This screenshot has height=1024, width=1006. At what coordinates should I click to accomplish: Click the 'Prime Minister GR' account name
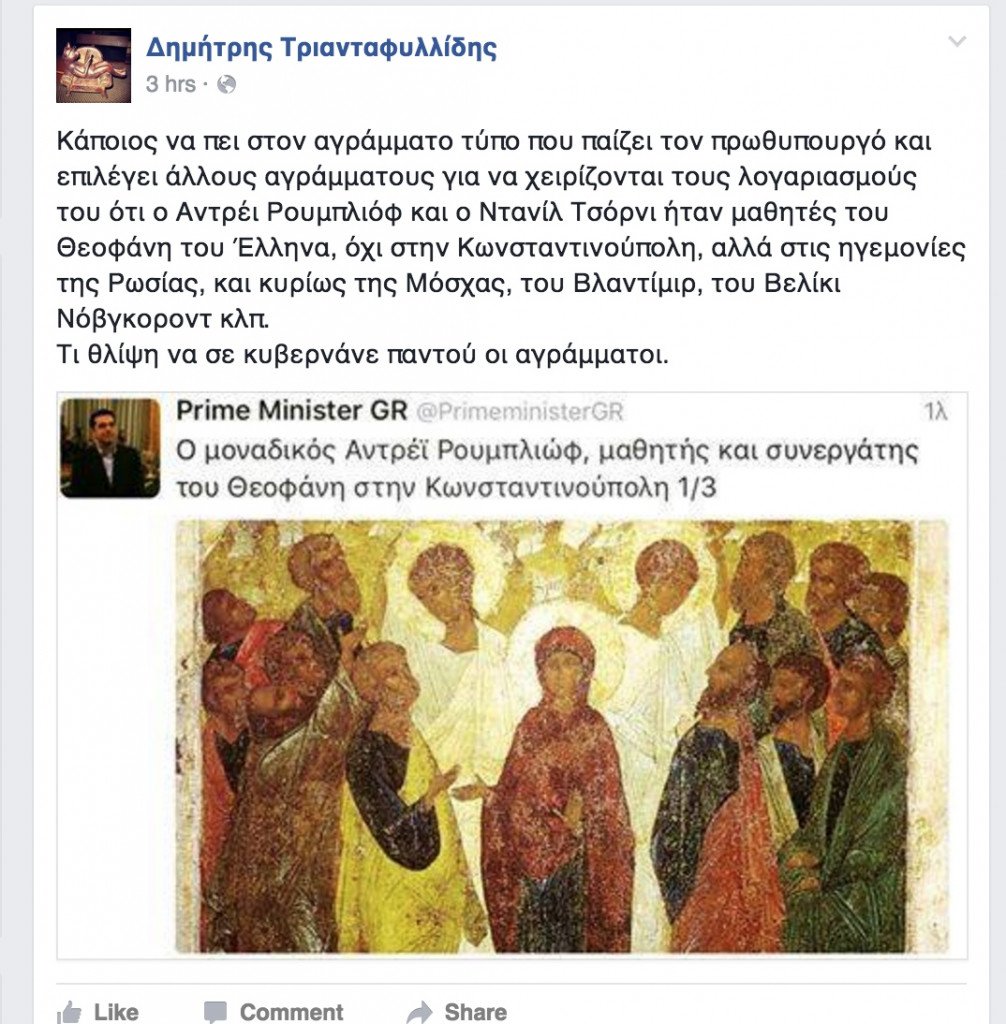tap(292, 411)
